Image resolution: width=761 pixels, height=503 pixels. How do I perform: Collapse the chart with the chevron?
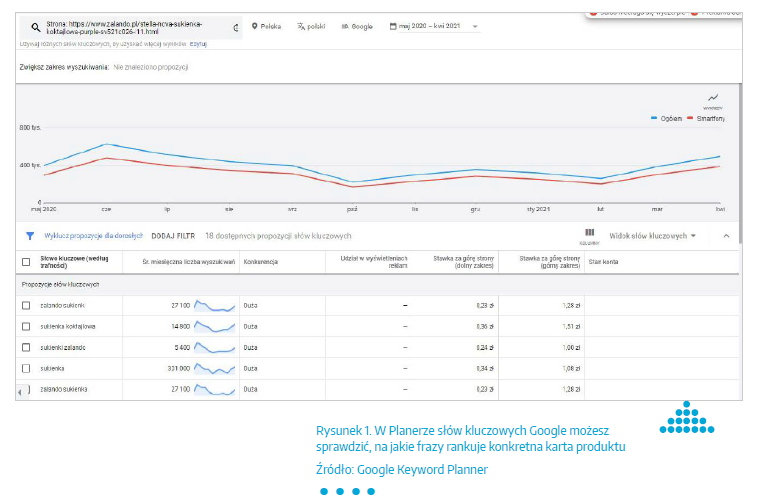726,236
